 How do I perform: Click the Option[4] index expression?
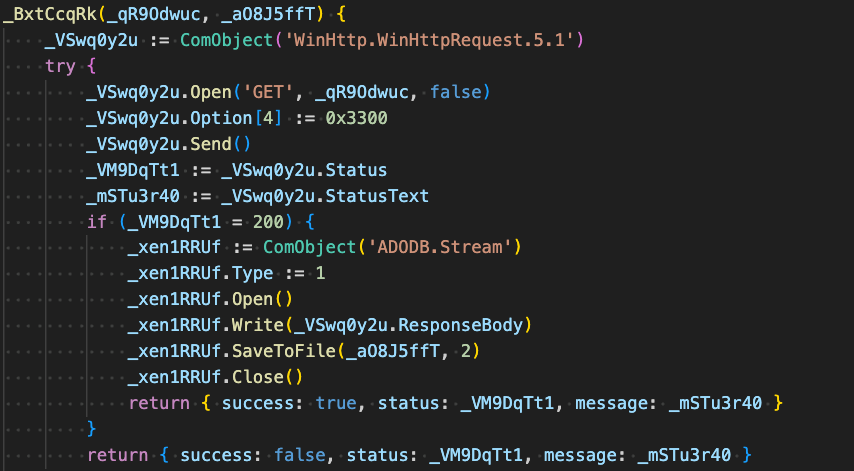coord(236,119)
